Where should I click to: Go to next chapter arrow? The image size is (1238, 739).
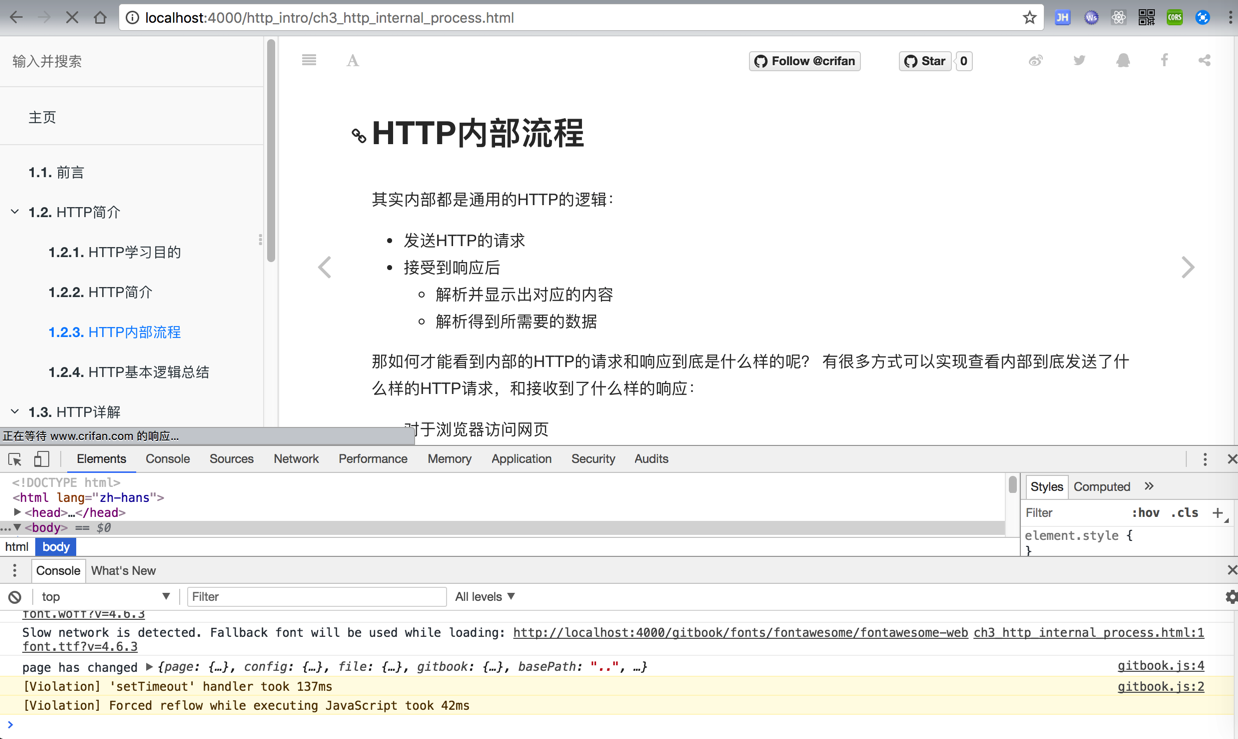(x=1188, y=267)
